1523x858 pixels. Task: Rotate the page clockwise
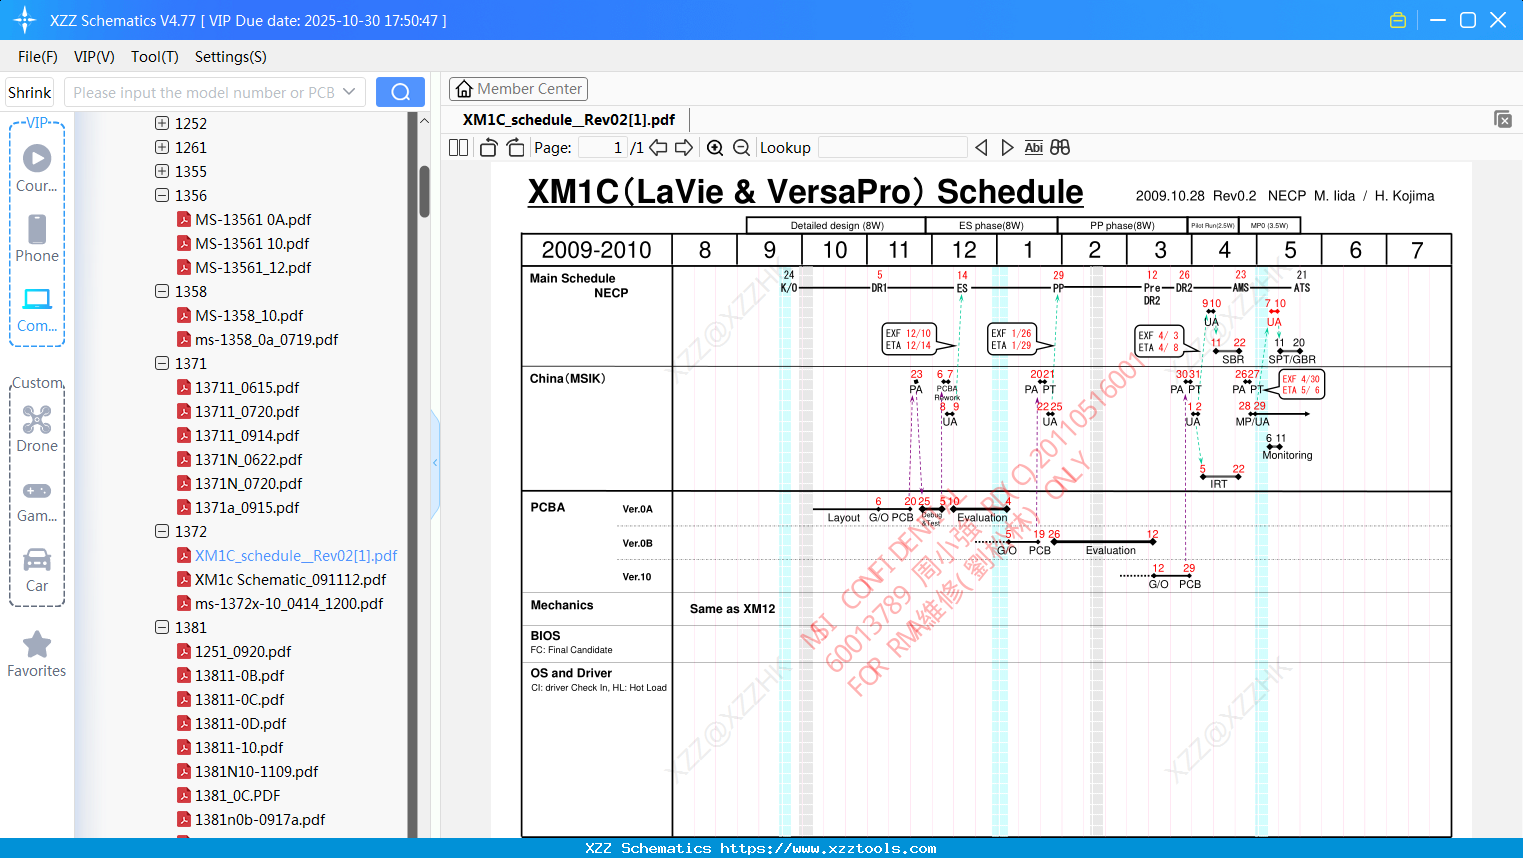point(516,148)
